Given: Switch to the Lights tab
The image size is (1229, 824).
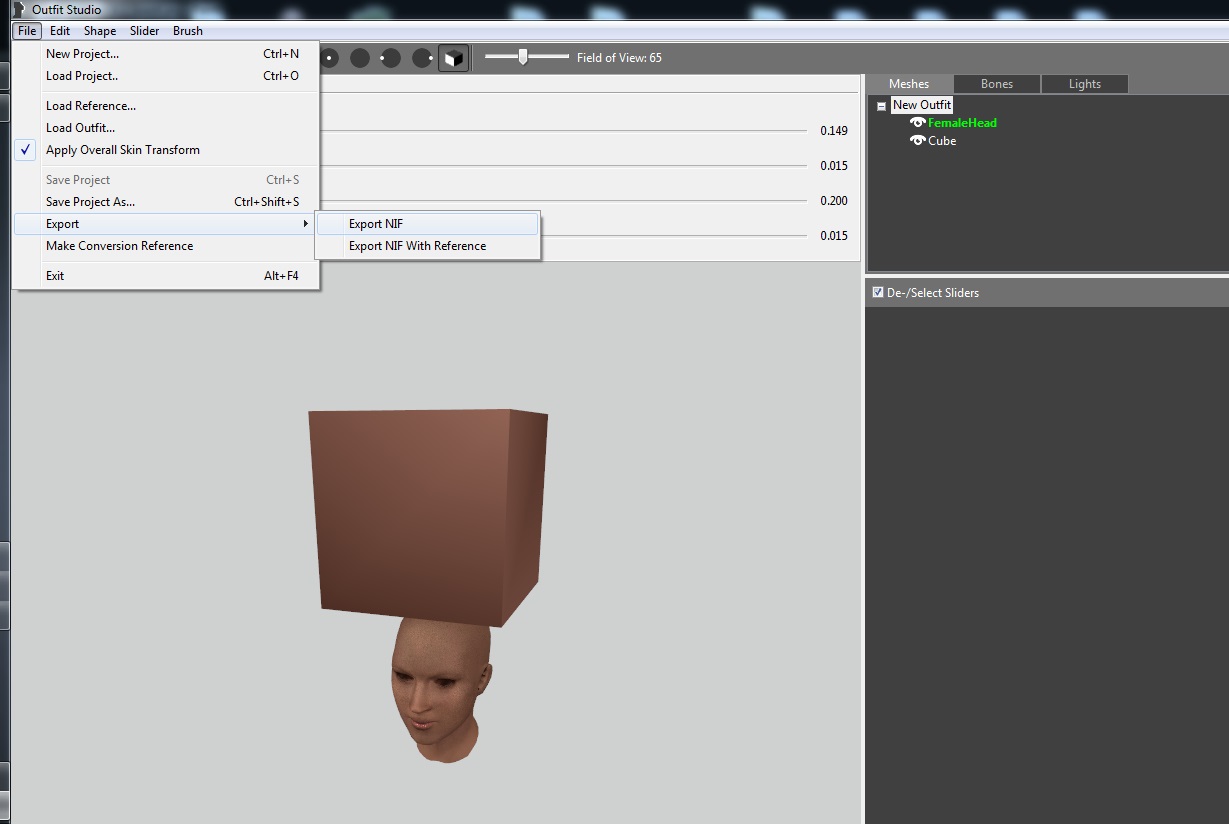Looking at the screenshot, I should point(1085,84).
